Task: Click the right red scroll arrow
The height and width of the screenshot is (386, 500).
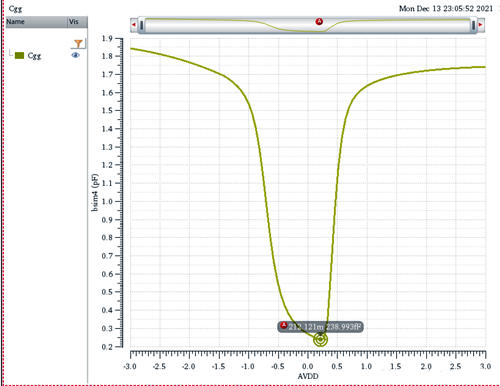Action: tap(480, 25)
